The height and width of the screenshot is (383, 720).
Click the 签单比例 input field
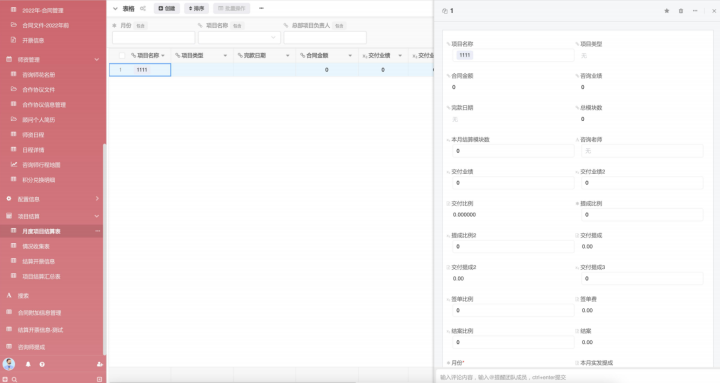[513, 310]
